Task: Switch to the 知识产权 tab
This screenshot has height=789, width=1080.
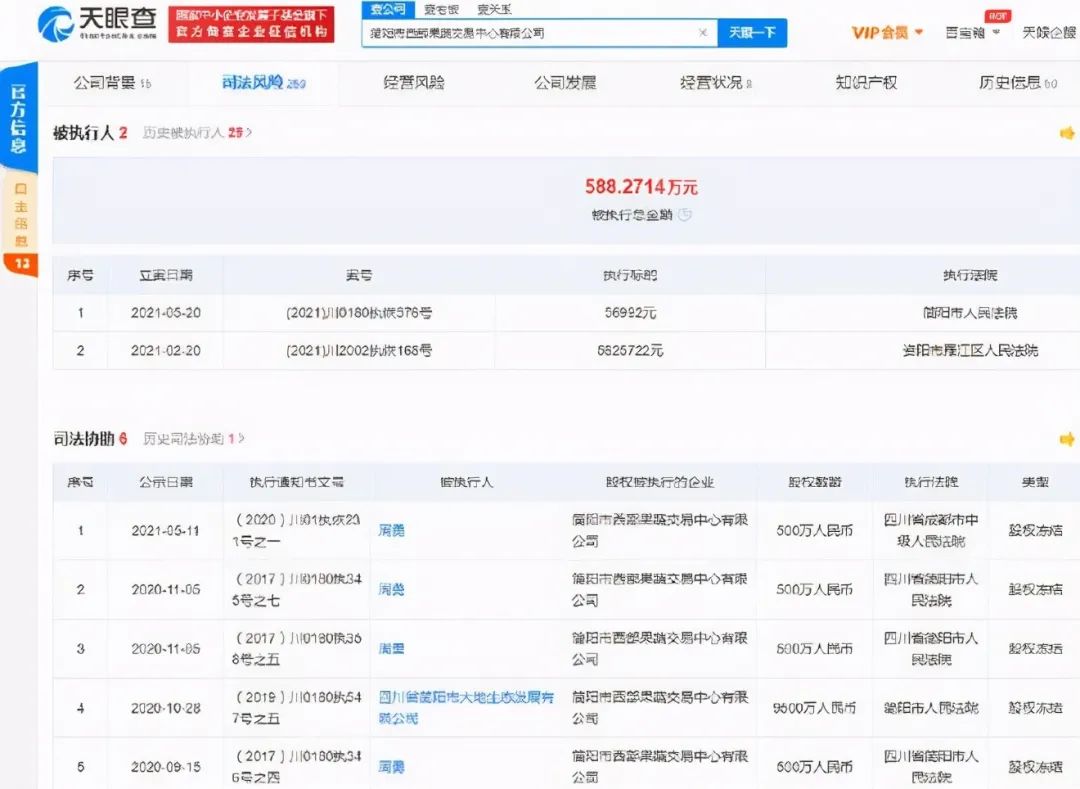Action: tap(866, 83)
